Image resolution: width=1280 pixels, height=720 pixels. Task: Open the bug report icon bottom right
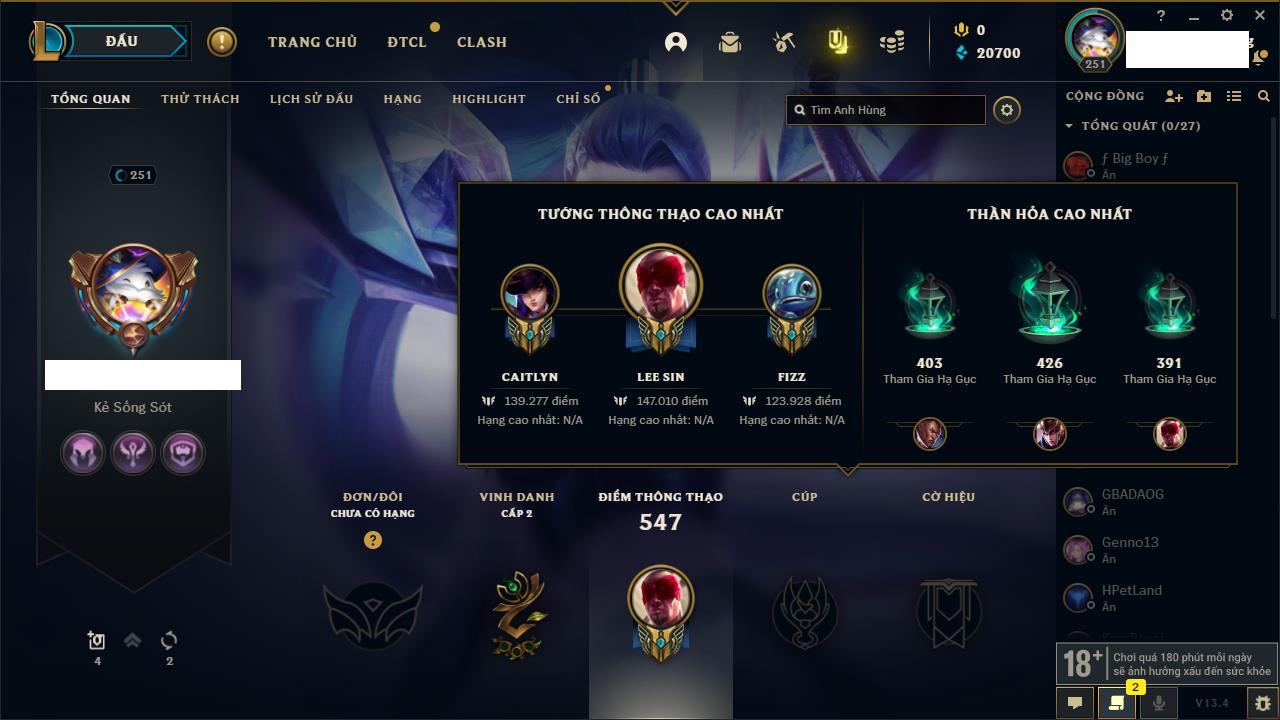pyautogui.click(x=1263, y=703)
